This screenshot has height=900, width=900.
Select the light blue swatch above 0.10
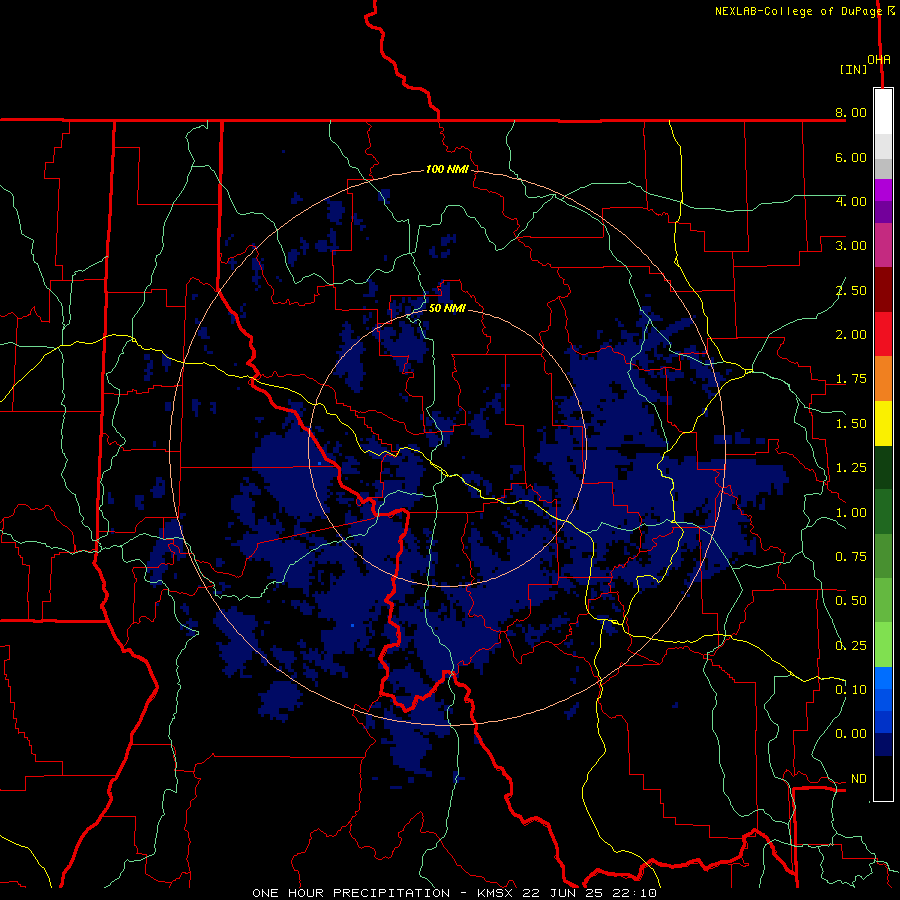coord(883,678)
